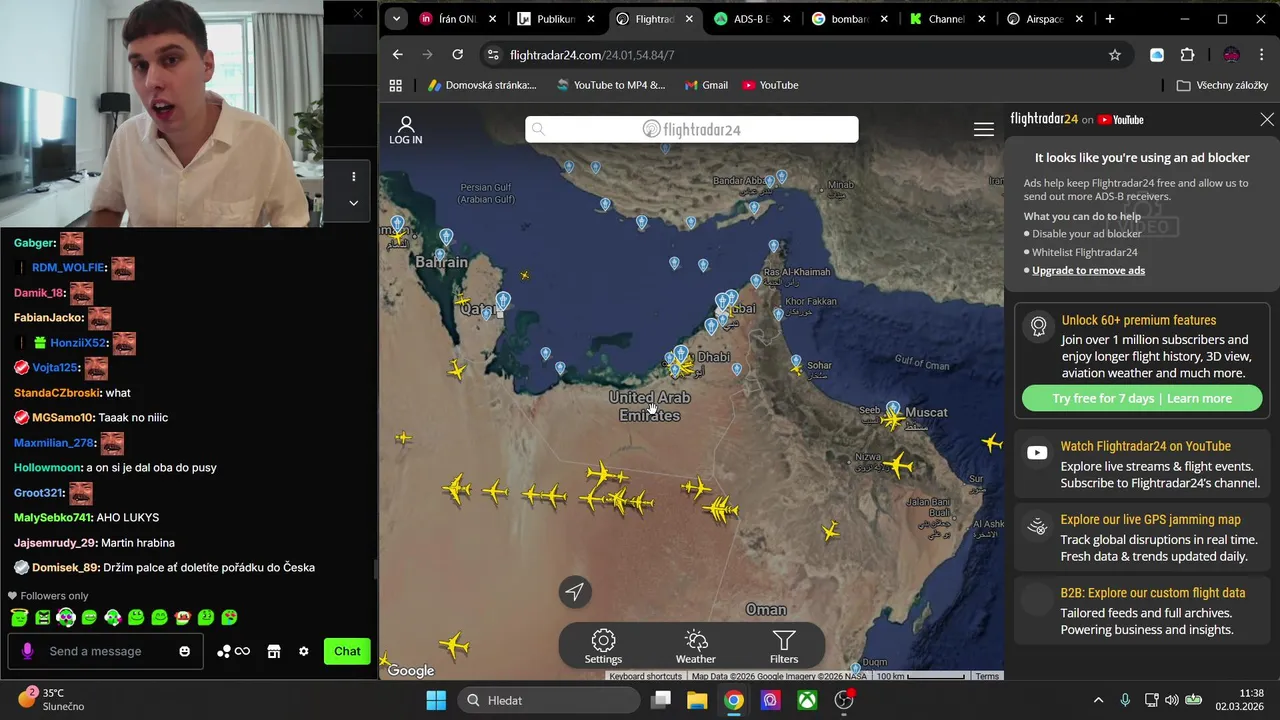The image size is (1280, 720).
Task: Open Upgrade to remove ads link
Action: tap(1088, 270)
